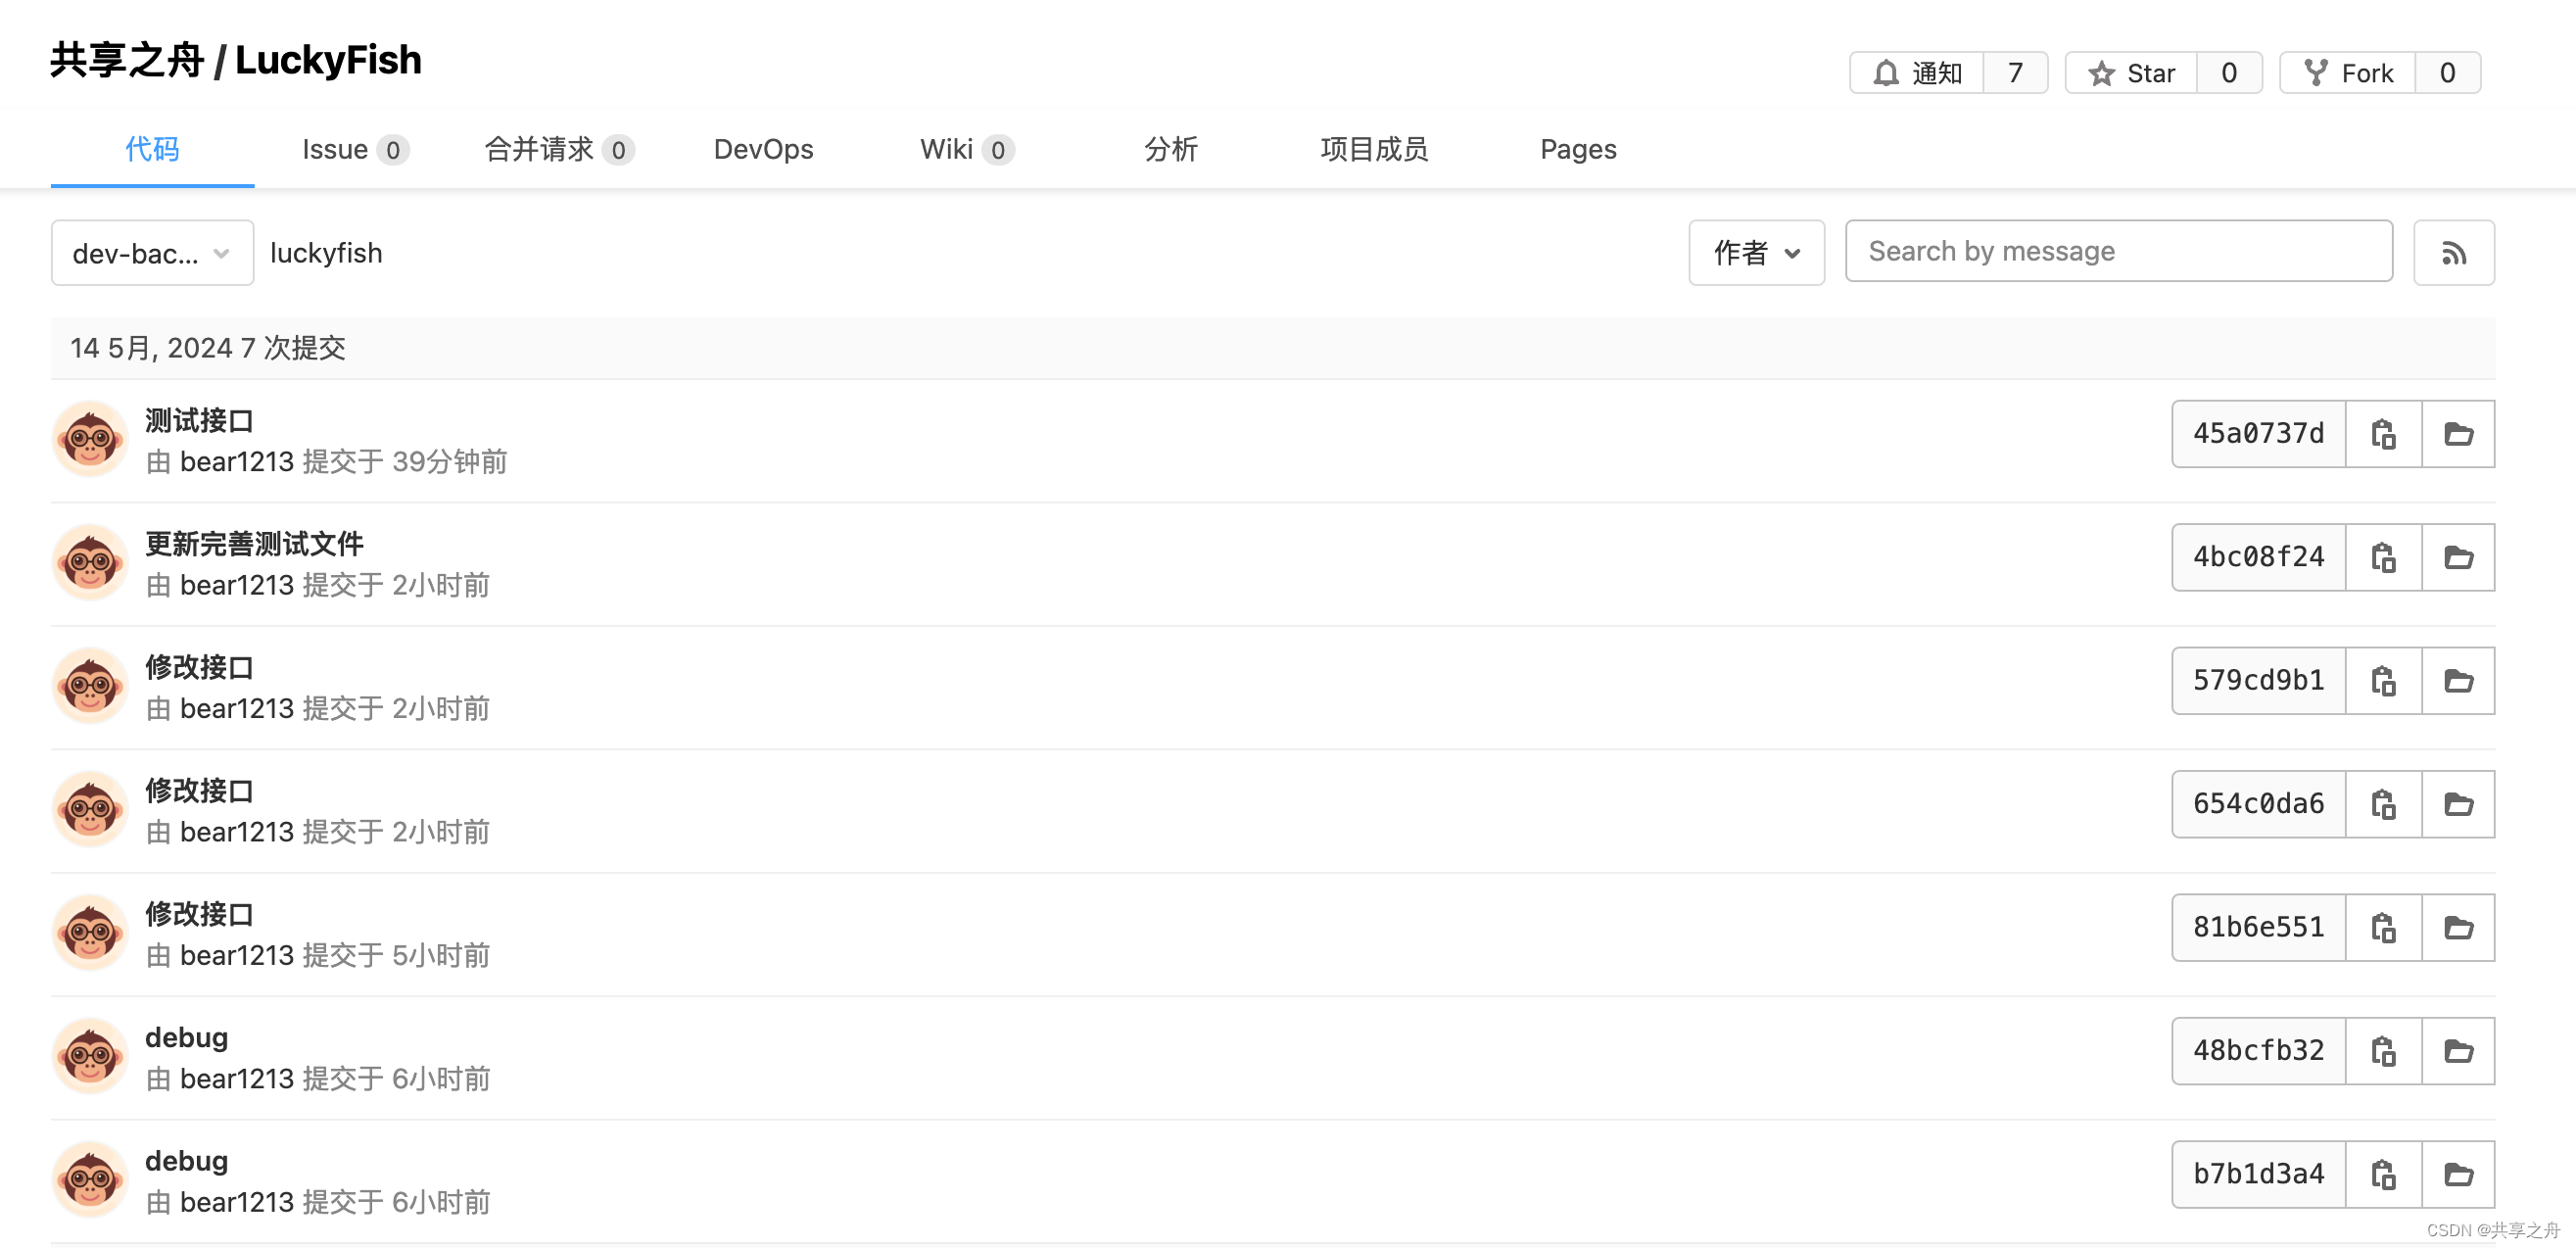
Task: Fork the LuckyFish repository
Action: tap(2347, 73)
